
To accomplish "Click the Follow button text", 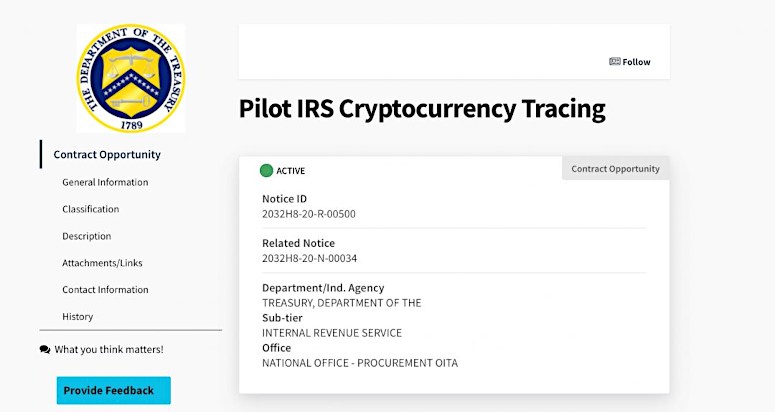I will click(636, 62).
